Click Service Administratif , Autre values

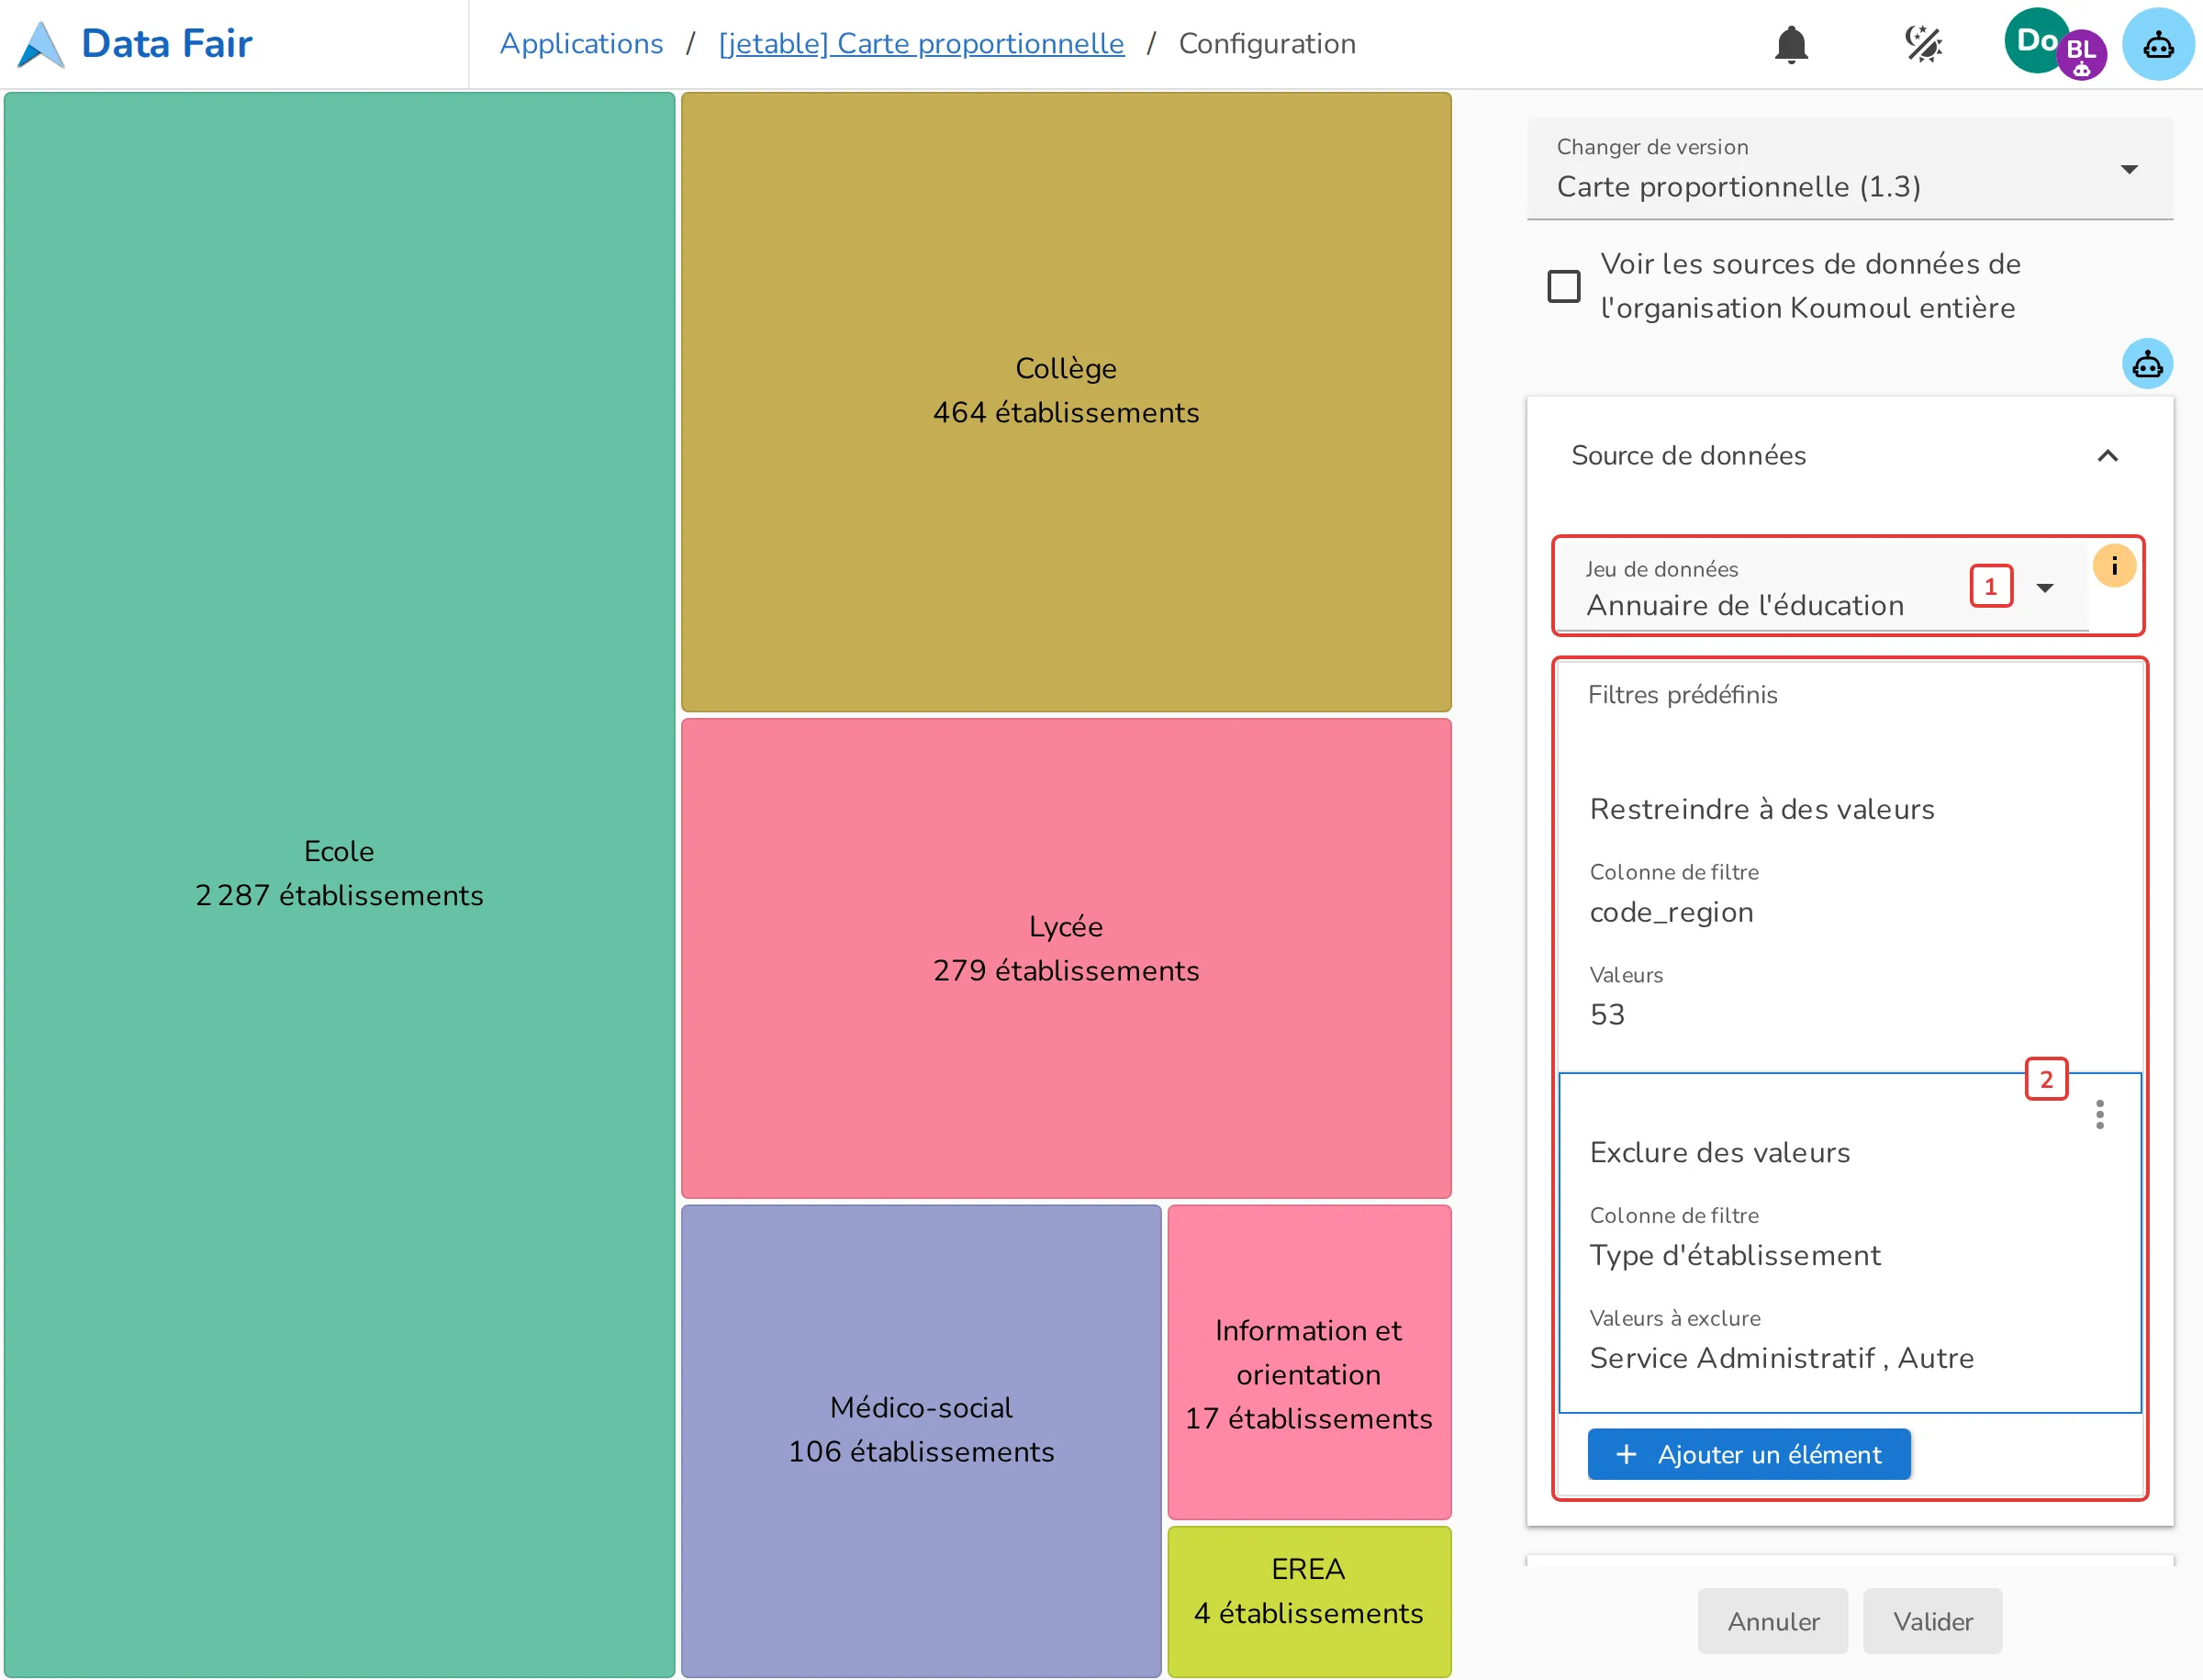(x=1781, y=1358)
